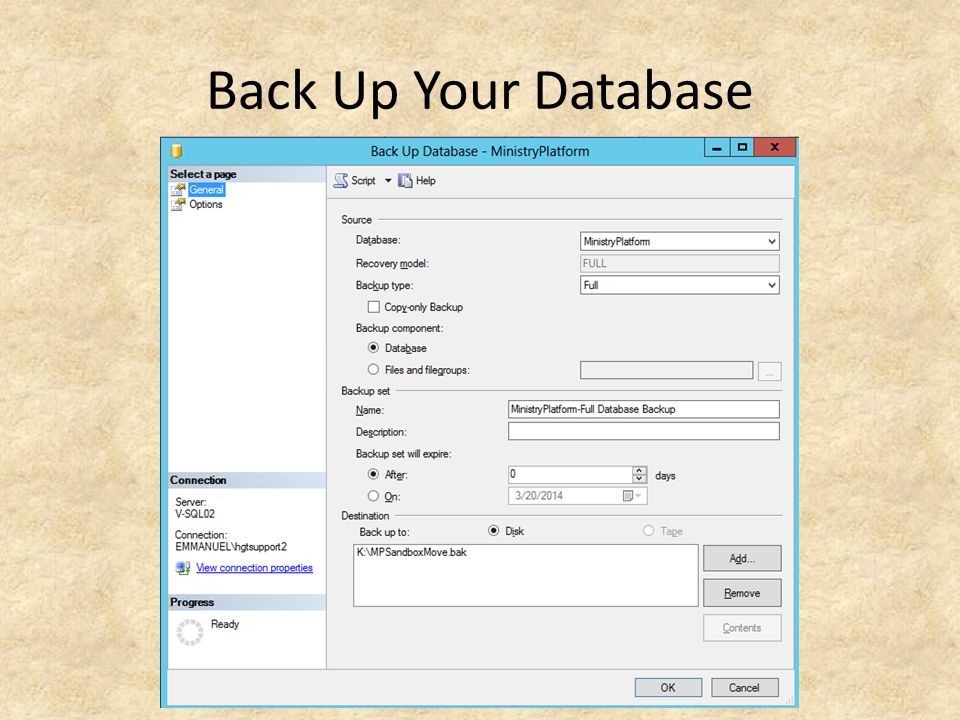Click the EMMANUEL\hgtsupport2 connection text
This screenshot has height=720, width=960.
pyautogui.click(x=231, y=547)
